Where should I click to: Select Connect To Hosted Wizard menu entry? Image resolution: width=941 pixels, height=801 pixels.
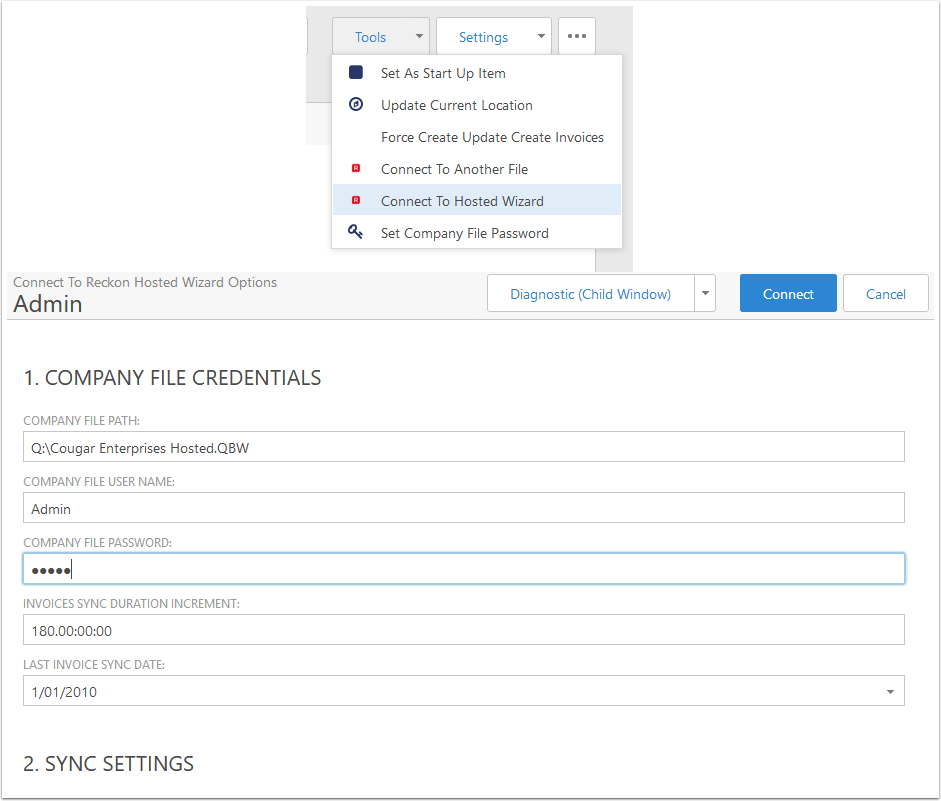pyautogui.click(x=477, y=201)
